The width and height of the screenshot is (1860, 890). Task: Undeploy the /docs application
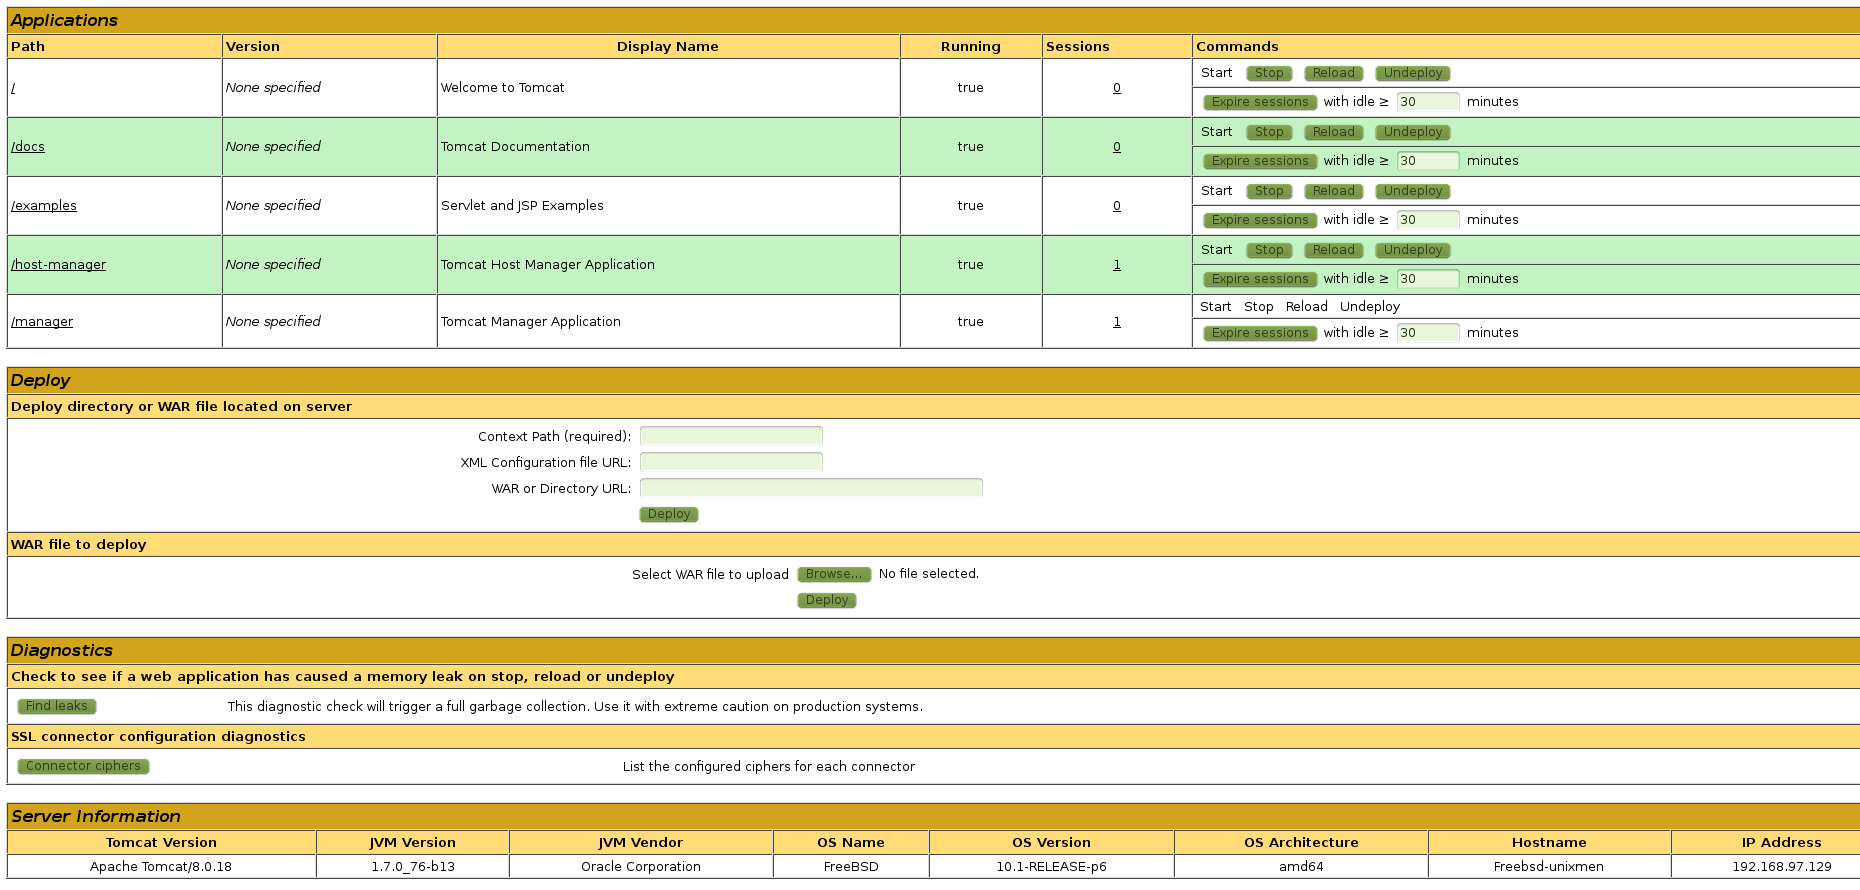tap(1413, 132)
